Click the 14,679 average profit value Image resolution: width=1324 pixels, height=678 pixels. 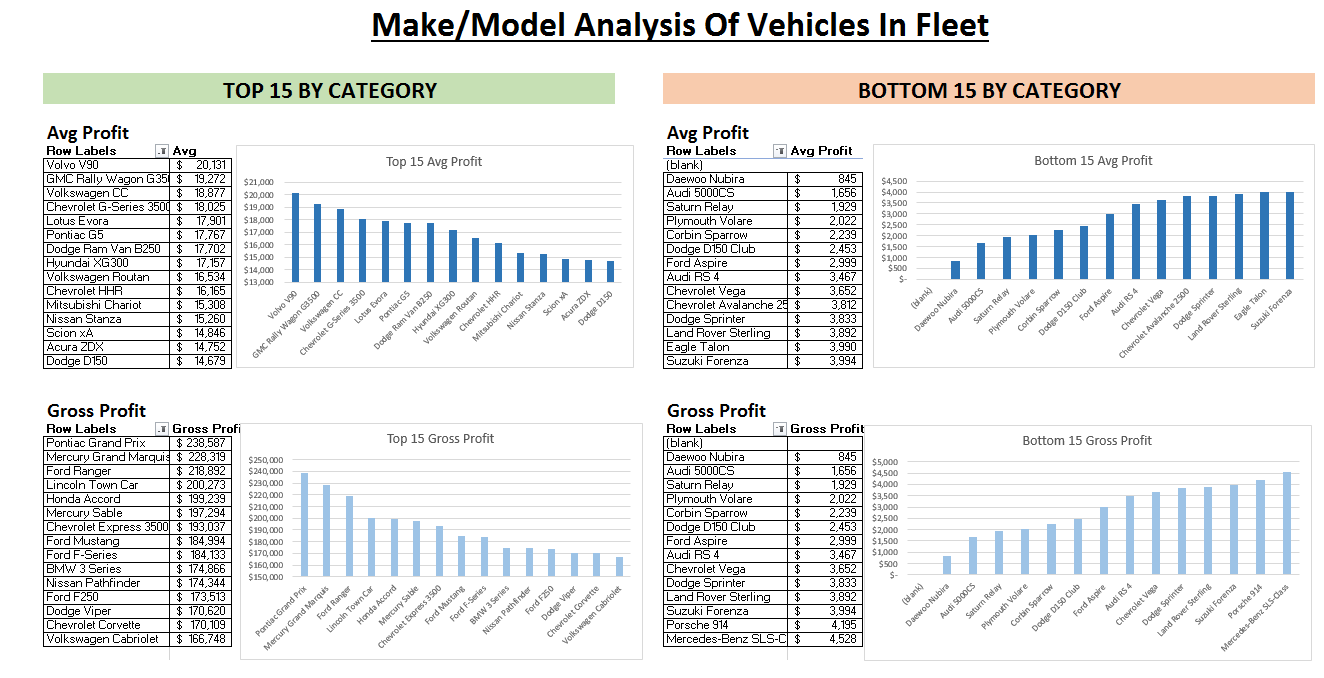tap(201, 361)
